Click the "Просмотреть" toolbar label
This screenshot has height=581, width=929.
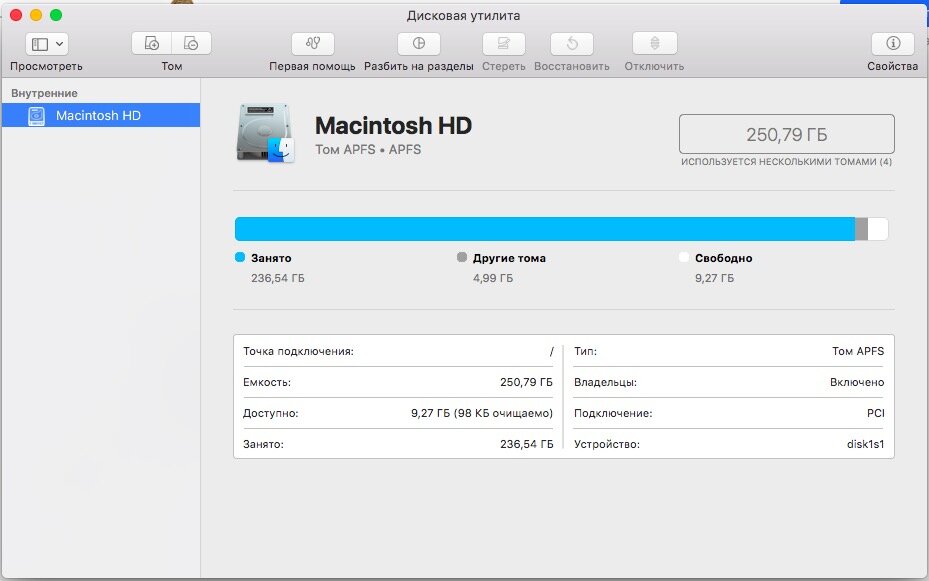click(x=46, y=66)
